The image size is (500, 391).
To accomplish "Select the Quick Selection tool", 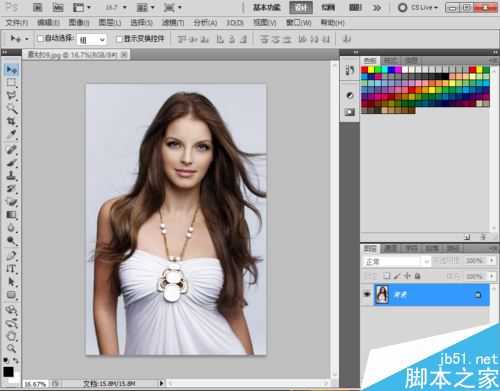I will pos(12,109).
